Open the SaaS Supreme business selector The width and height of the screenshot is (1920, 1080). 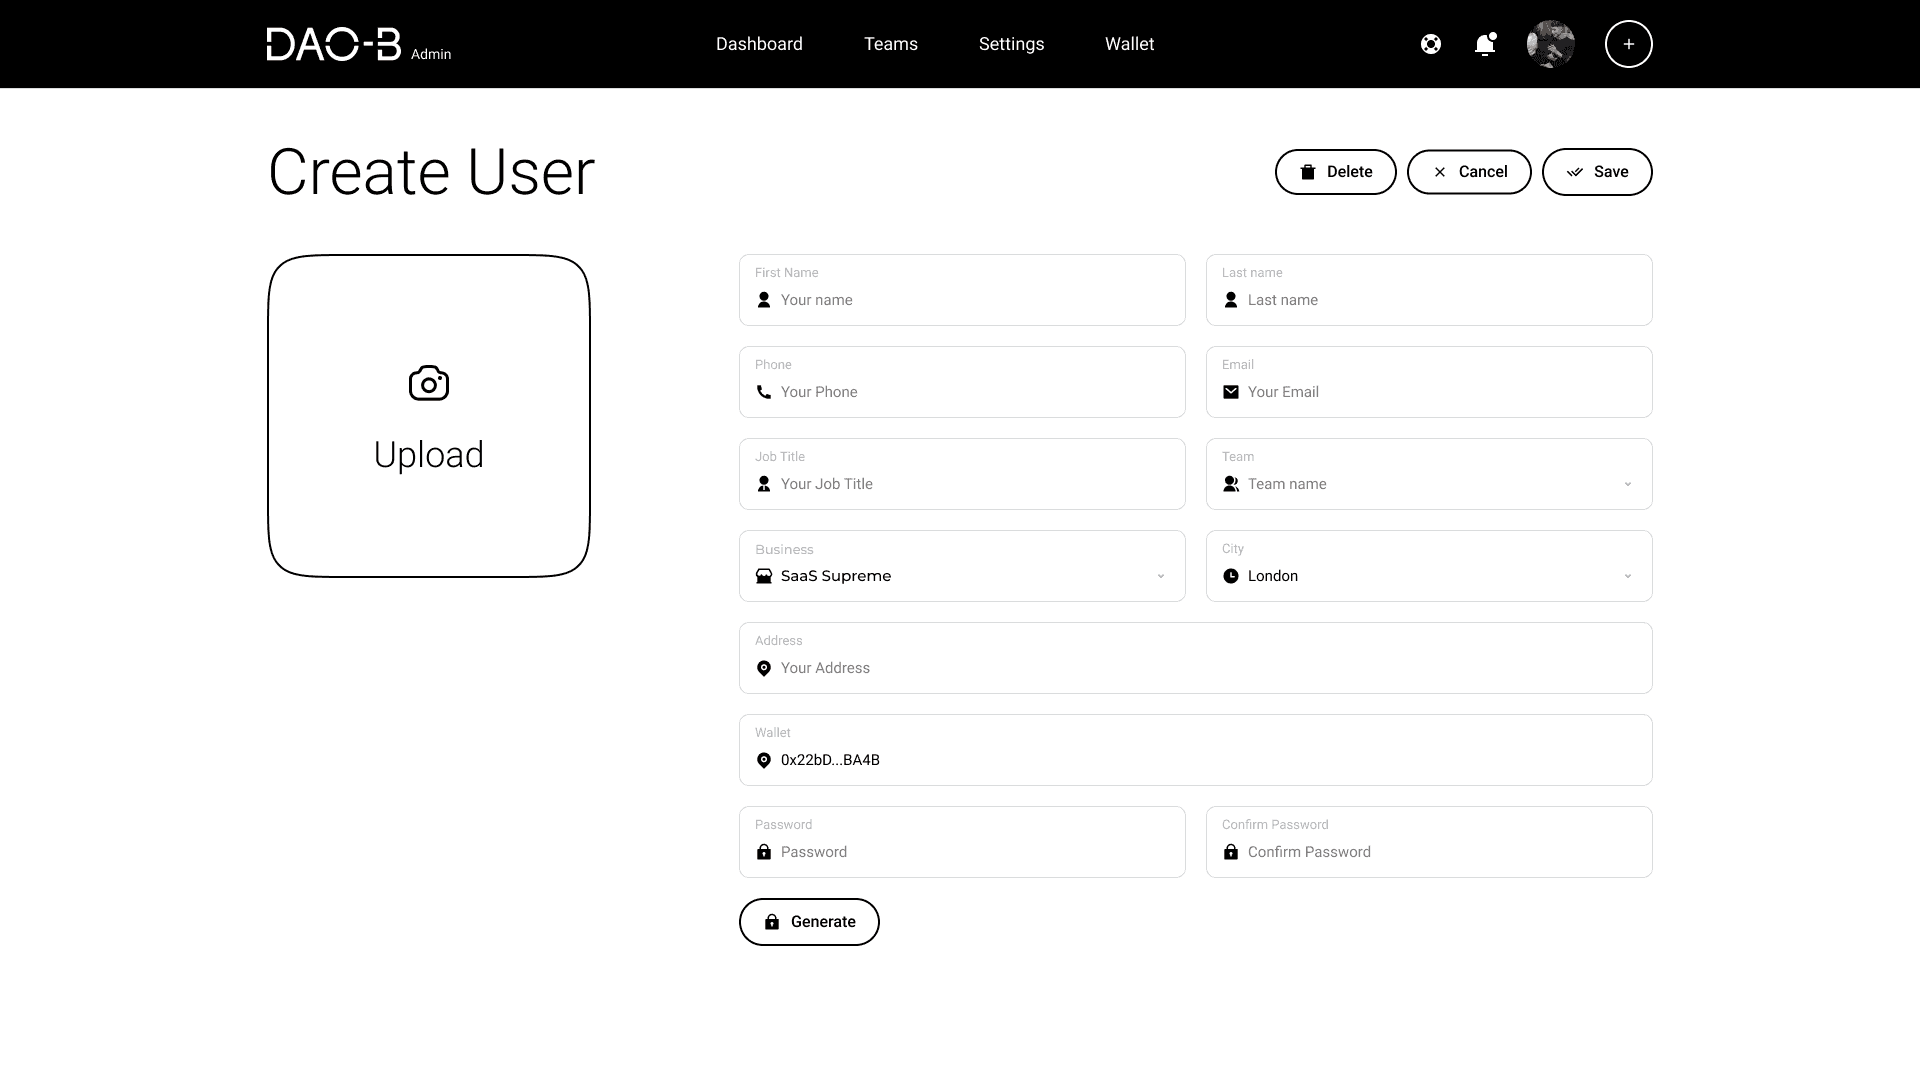pyautogui.click(x=962, y=566)
